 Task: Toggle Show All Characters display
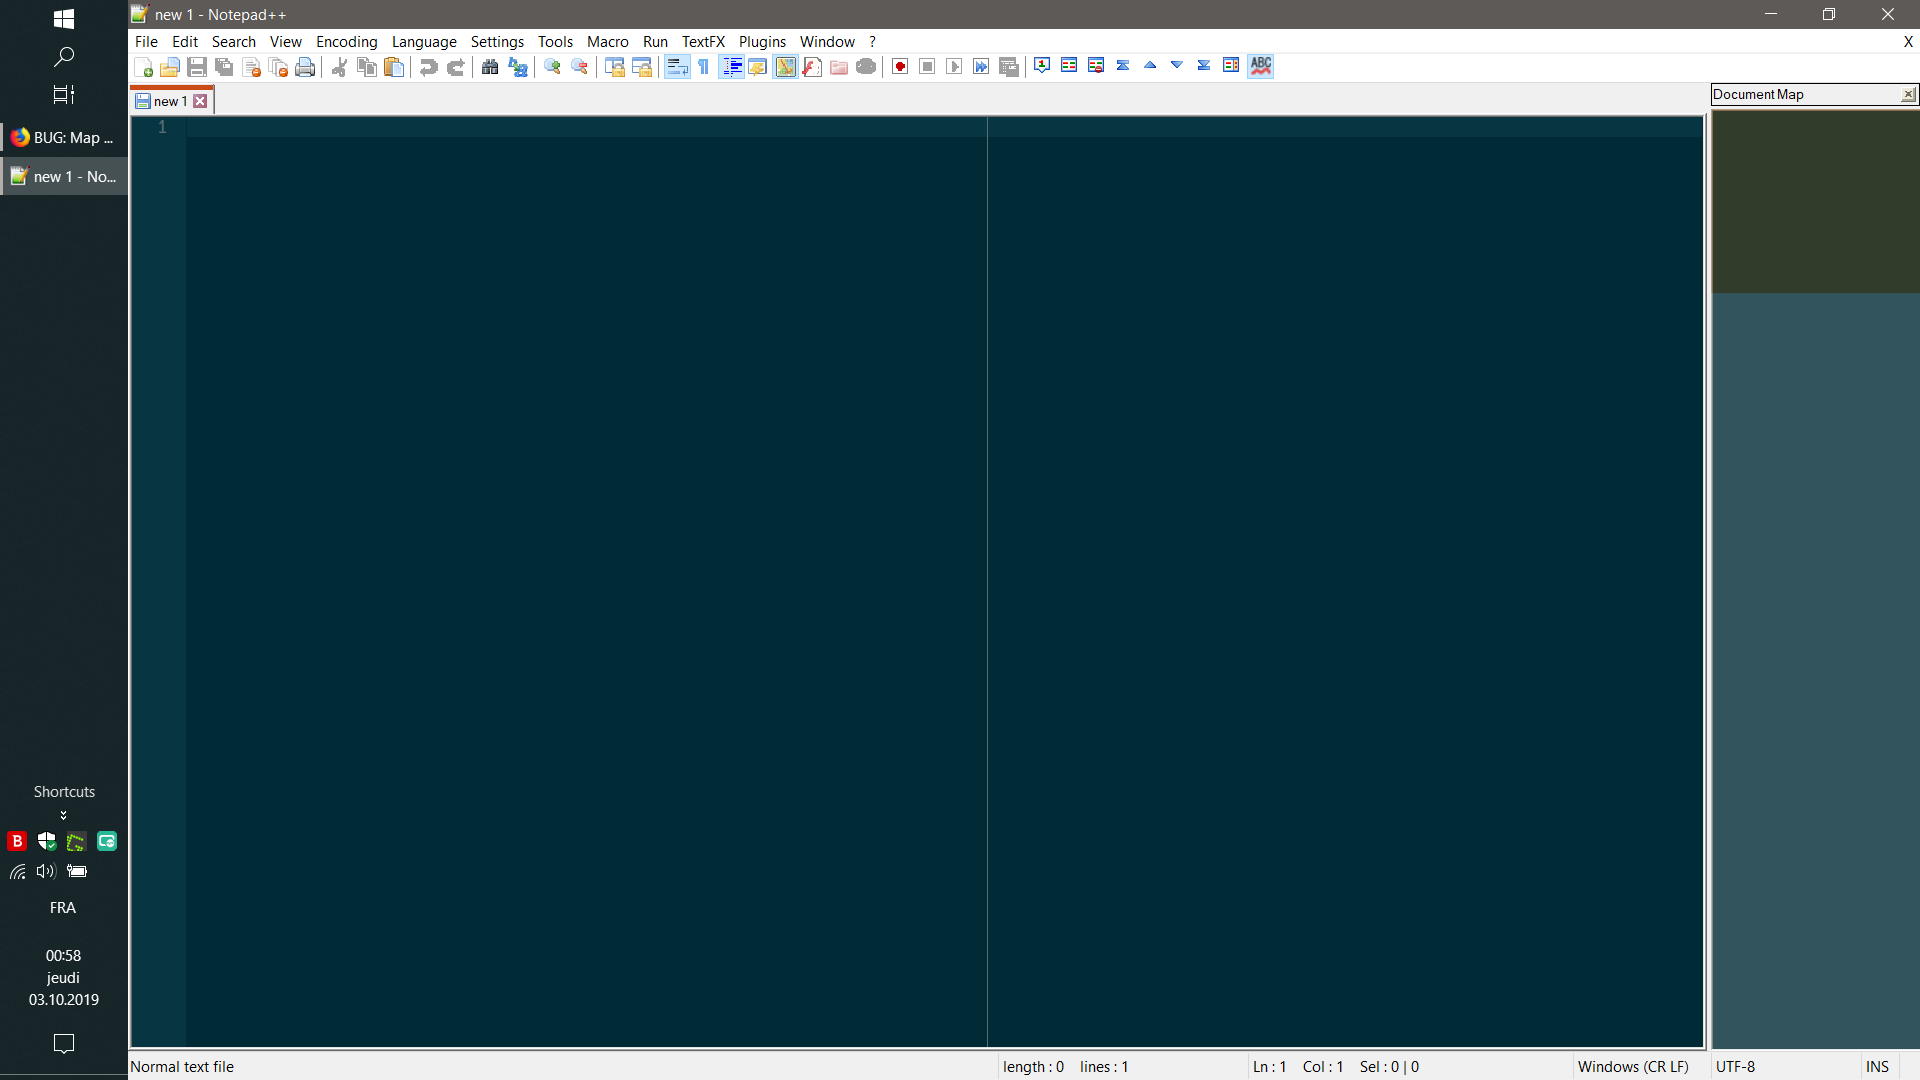(704, 66)
